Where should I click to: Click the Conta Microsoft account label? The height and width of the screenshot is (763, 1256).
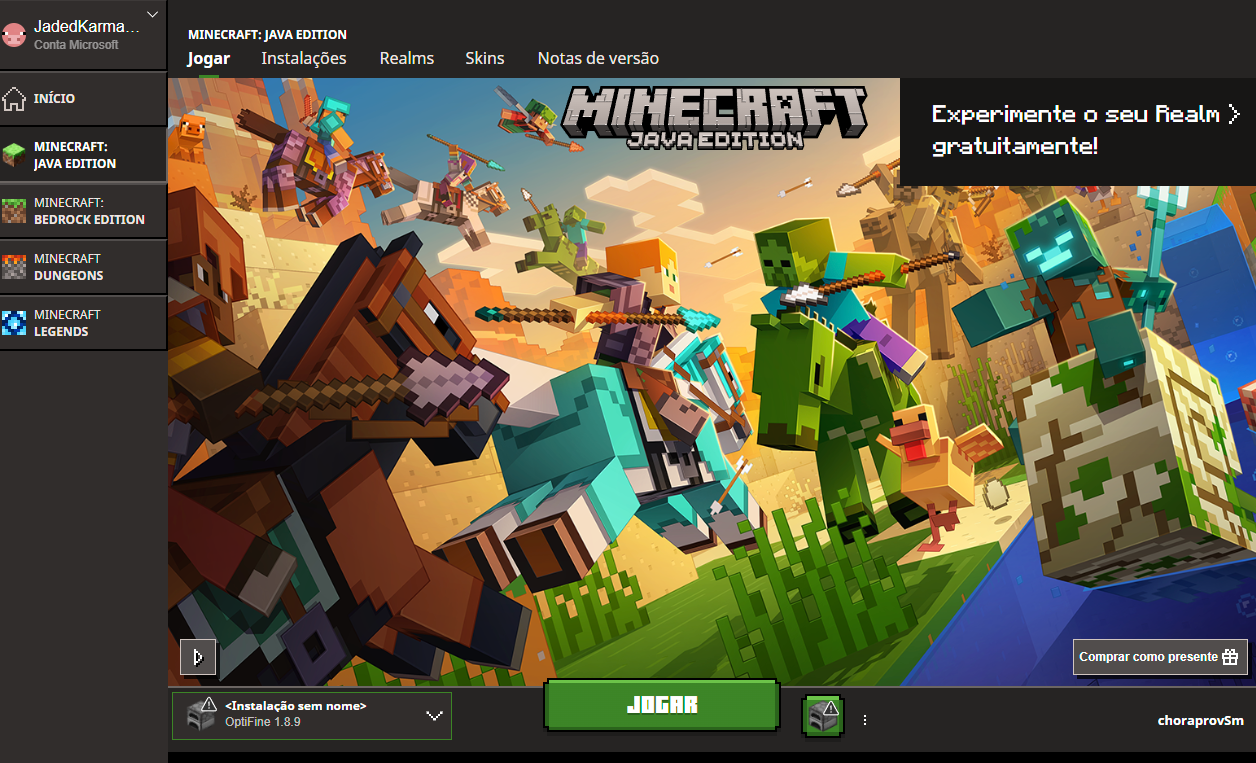(x=76, y=45)
